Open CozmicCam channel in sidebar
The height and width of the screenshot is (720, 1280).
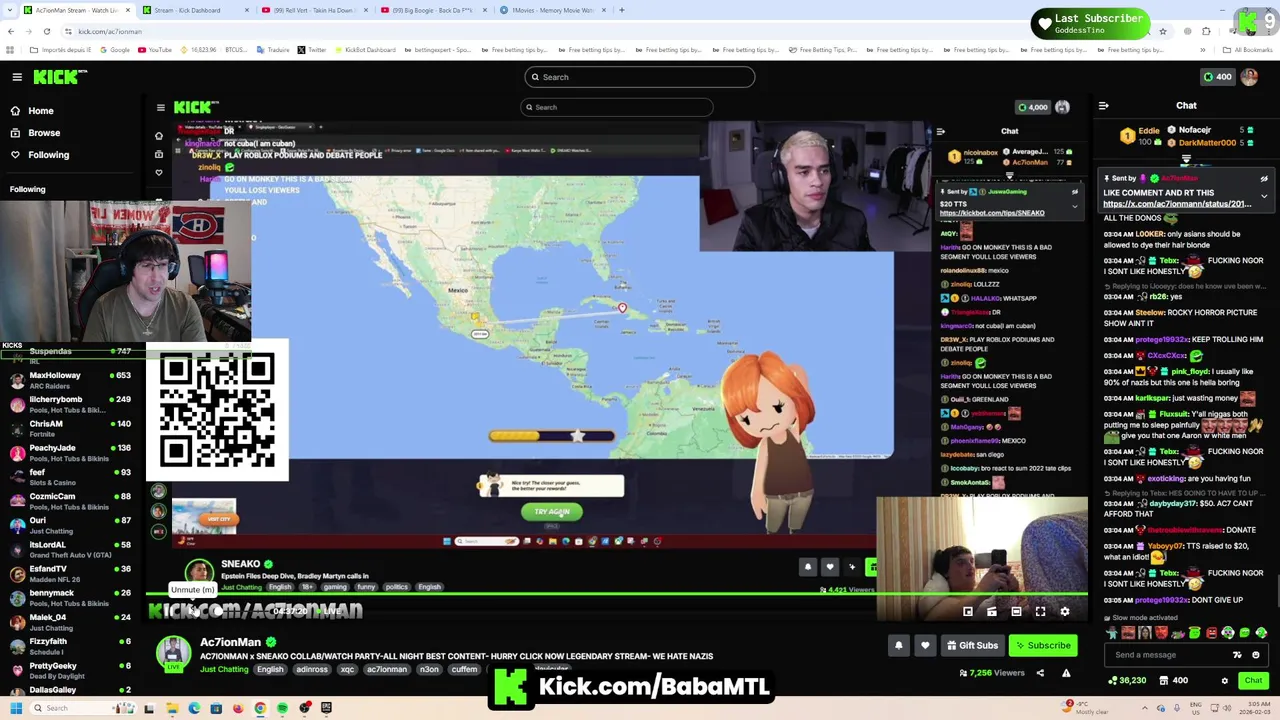click(x=70, y=501)
